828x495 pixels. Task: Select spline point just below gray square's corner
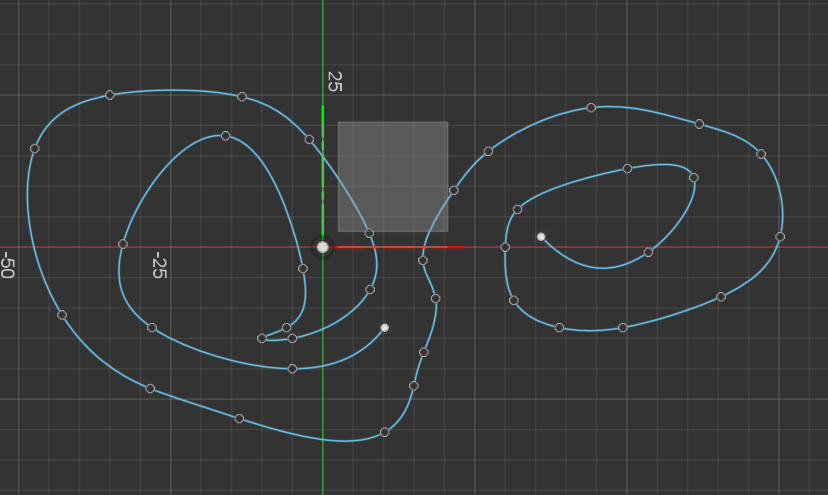point(369,233)
